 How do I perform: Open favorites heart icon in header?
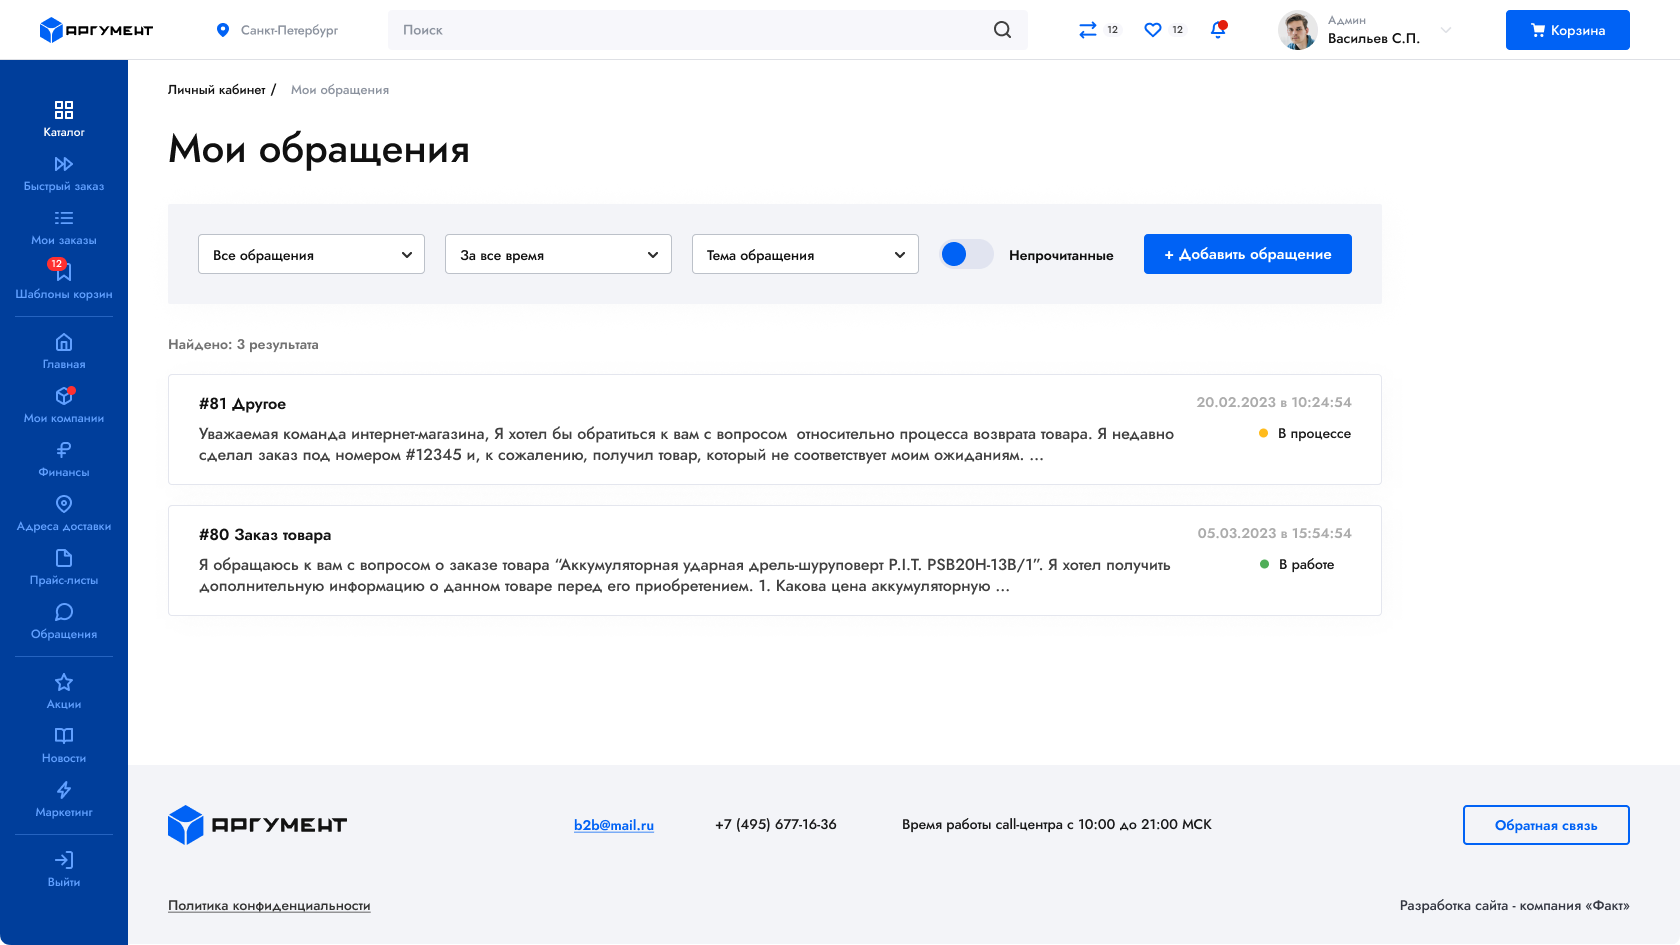pyautogui.click(x=1153, y=30)
